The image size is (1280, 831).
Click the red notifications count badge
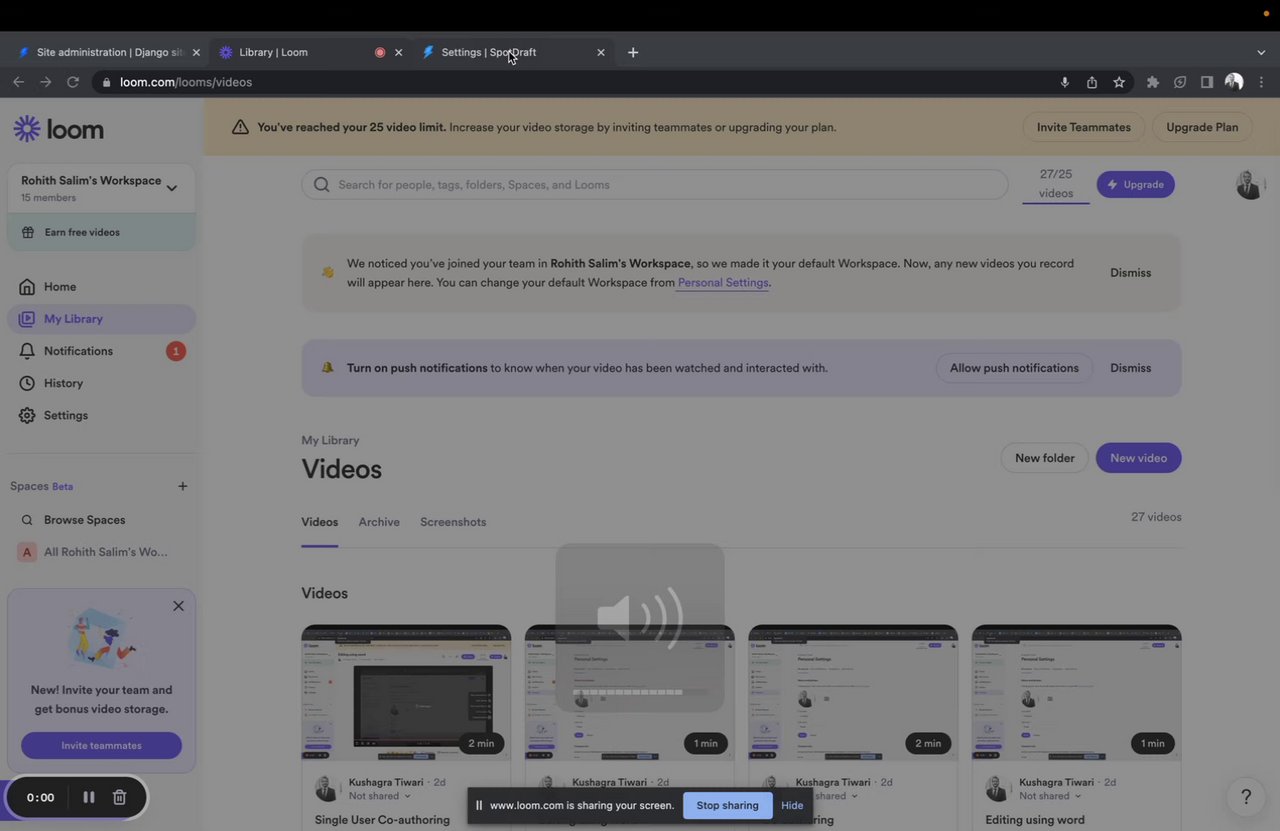click(x=176, y=351)
